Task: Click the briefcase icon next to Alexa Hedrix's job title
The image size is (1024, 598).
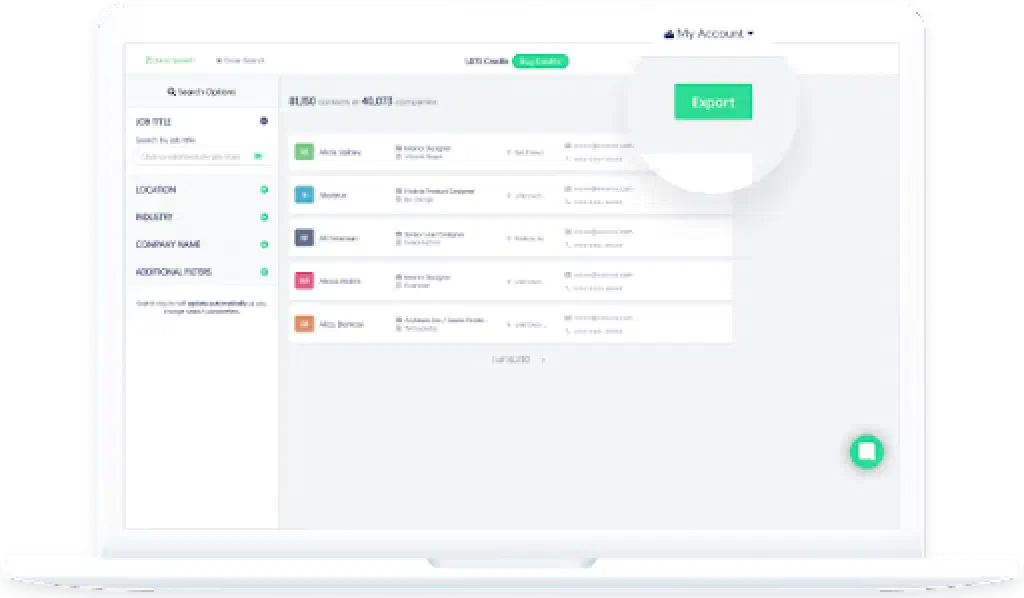Action: [x=398, y=277]
